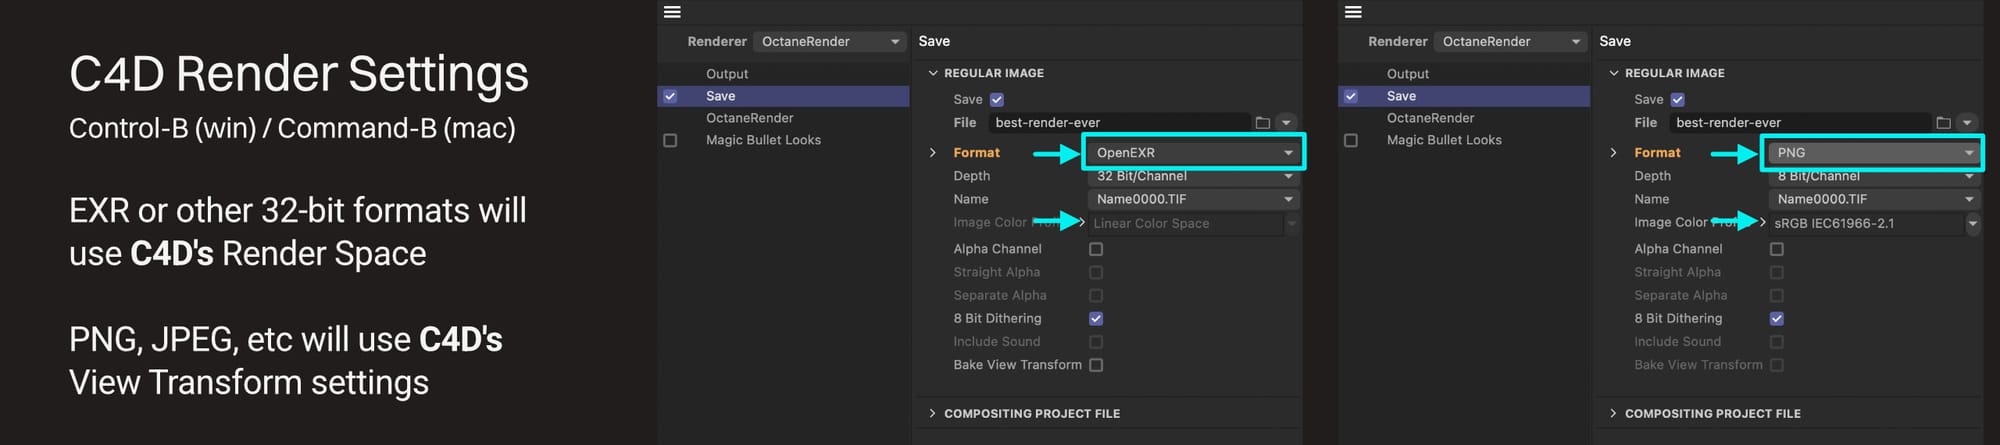Expand COMPOSITING PROJECT FILE in right panel
Screen dimensions: 2000x445
[1613, 413]
